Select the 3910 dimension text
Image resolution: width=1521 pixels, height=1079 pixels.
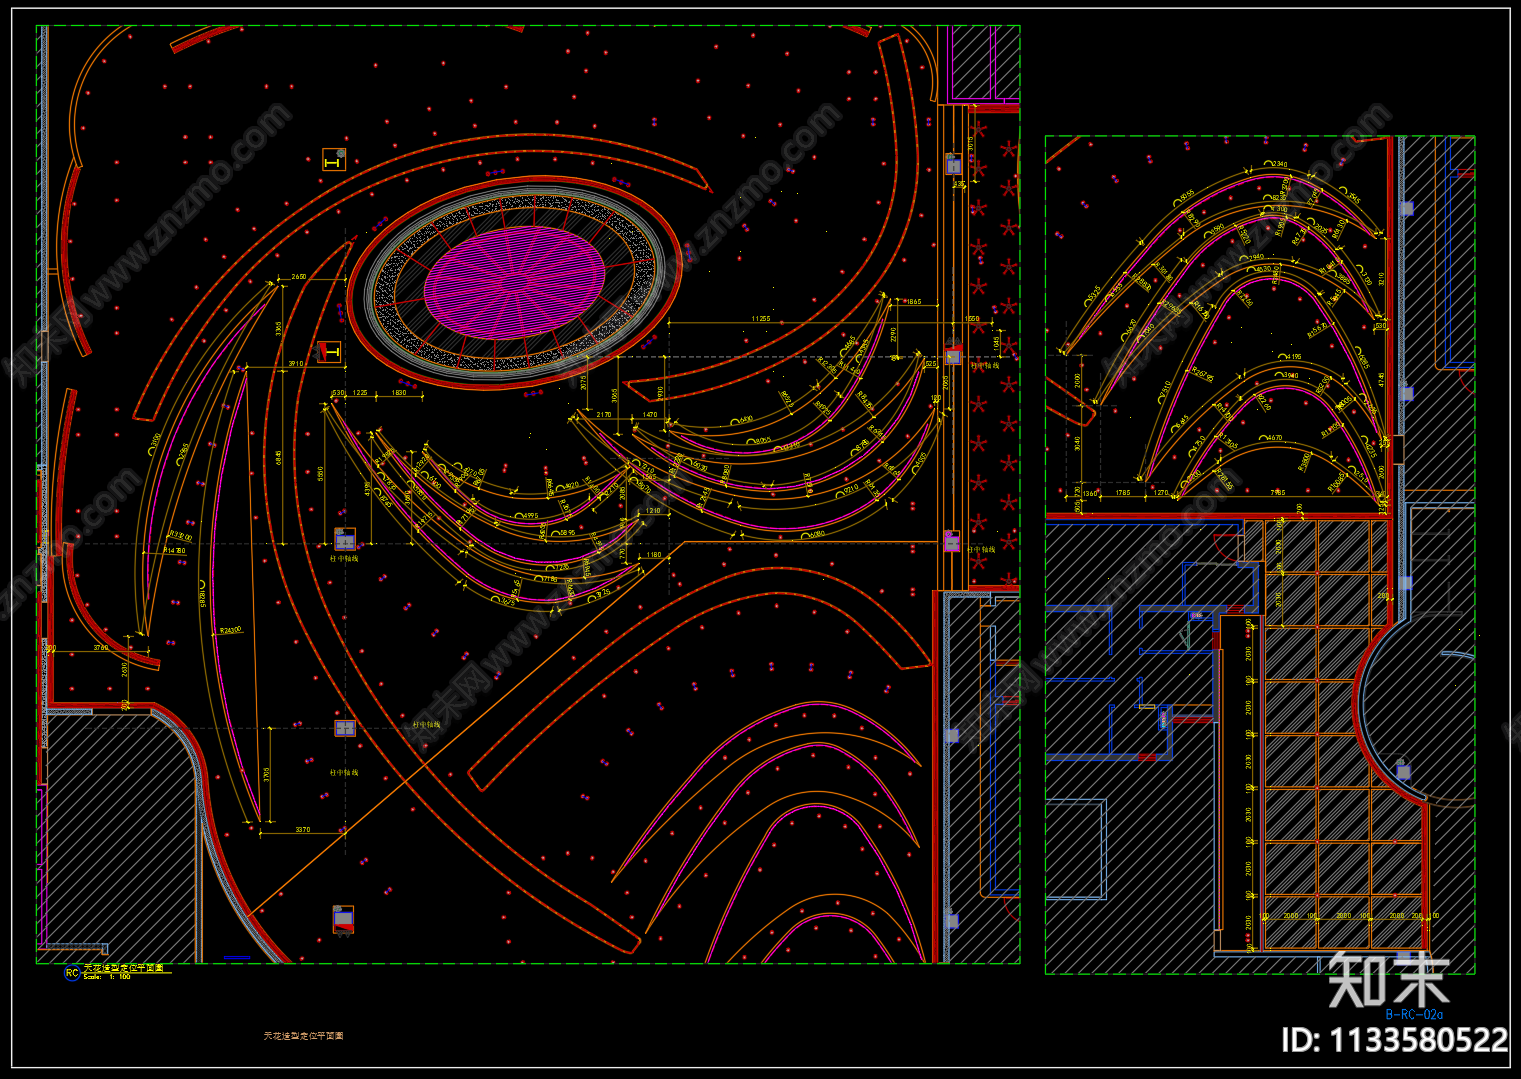[296, 364]
